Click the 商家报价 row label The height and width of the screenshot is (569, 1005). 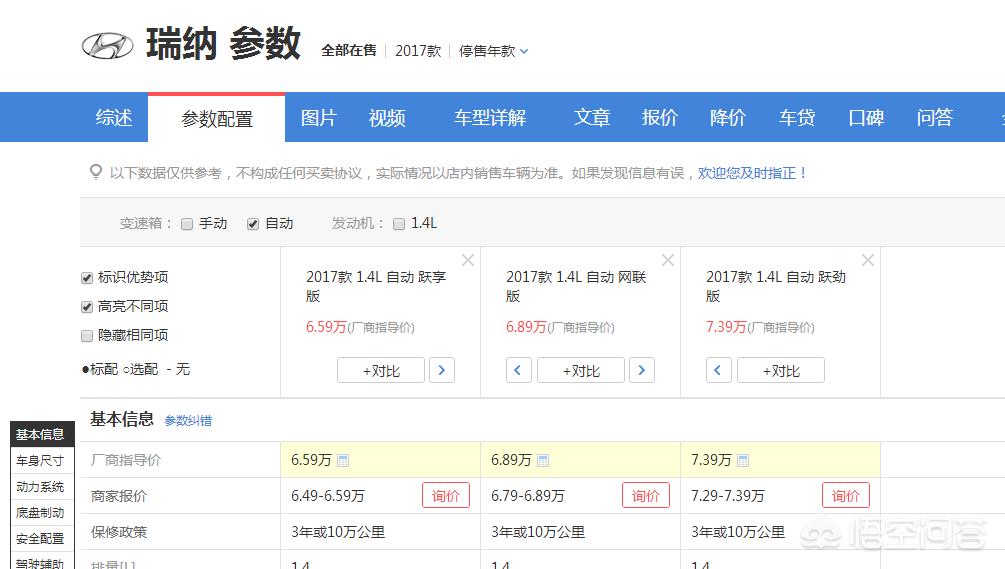click(119, 496)
